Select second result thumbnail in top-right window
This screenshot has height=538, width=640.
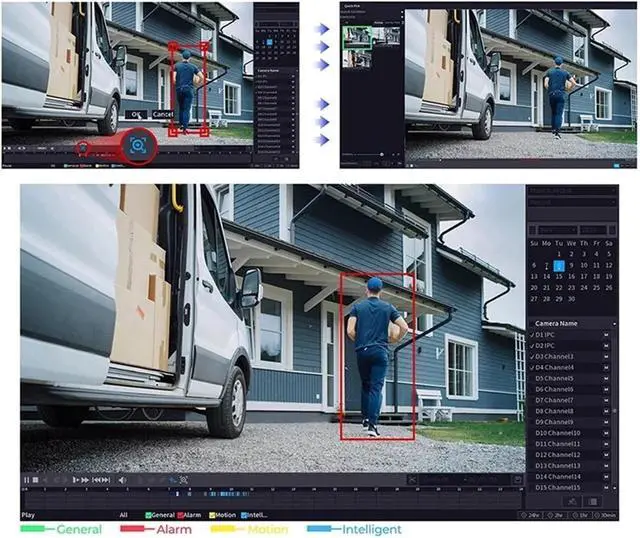[x=386, y=36]
